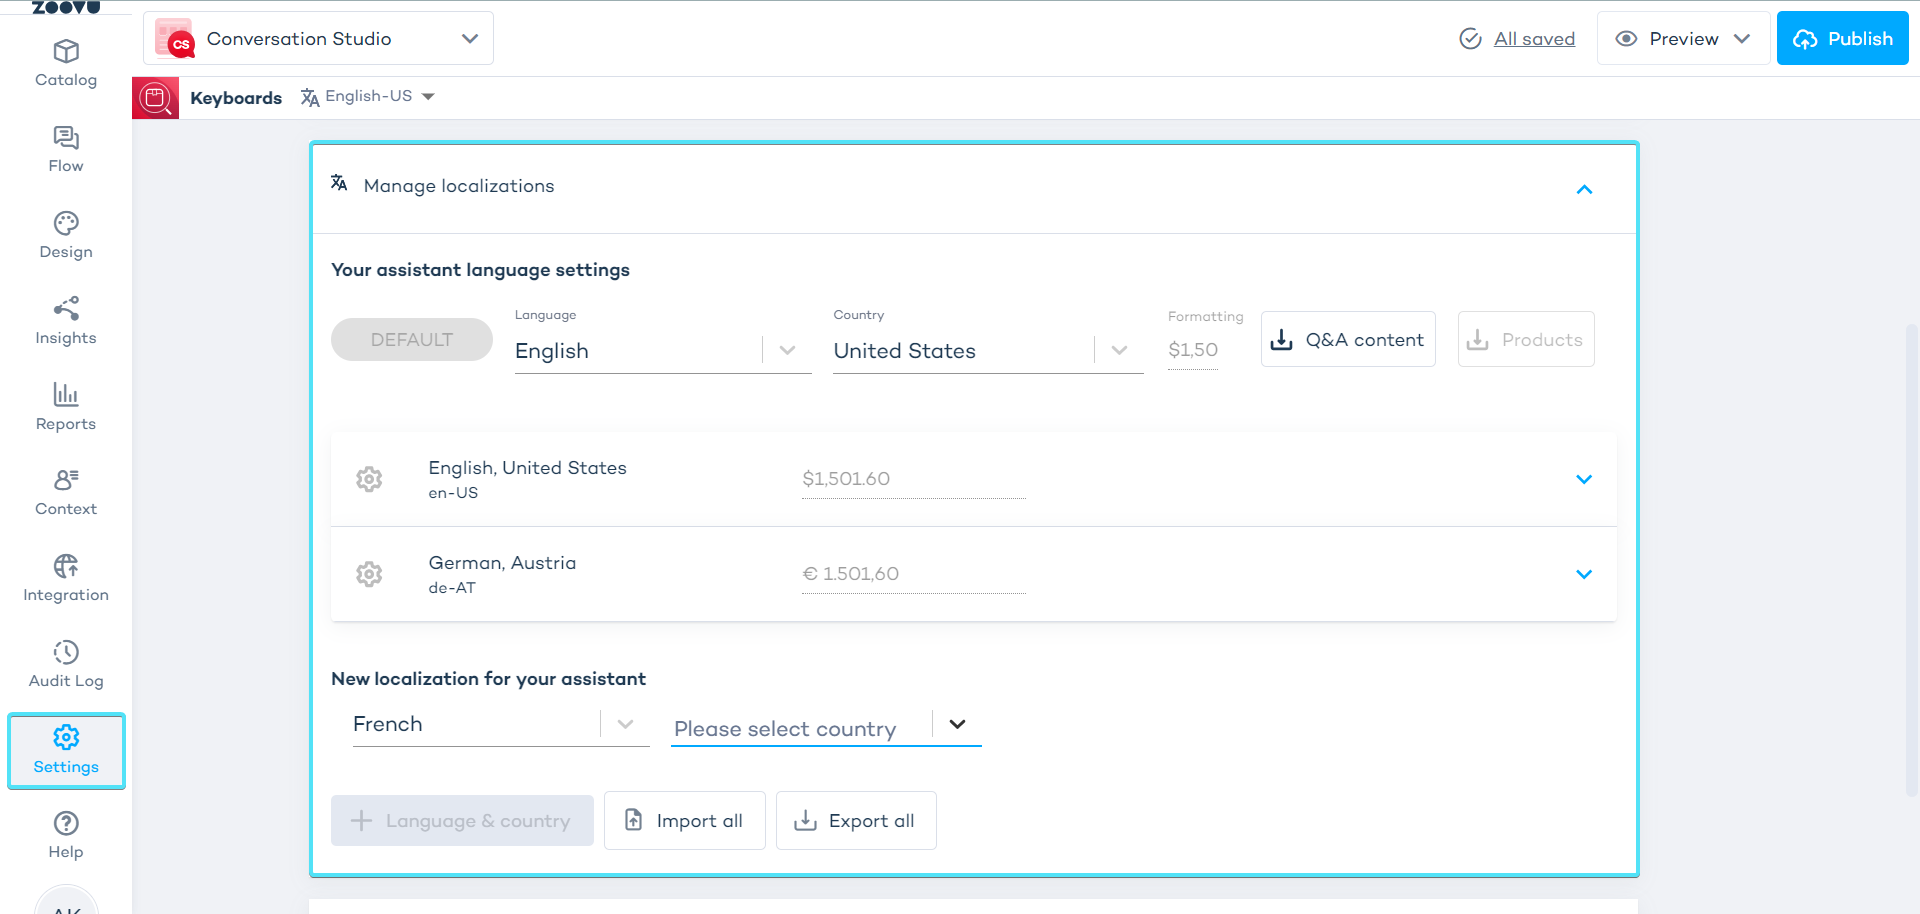Open the Help section in sidebar
The height and width of the screenshot is (914, 1920).
tap(66, 836)
